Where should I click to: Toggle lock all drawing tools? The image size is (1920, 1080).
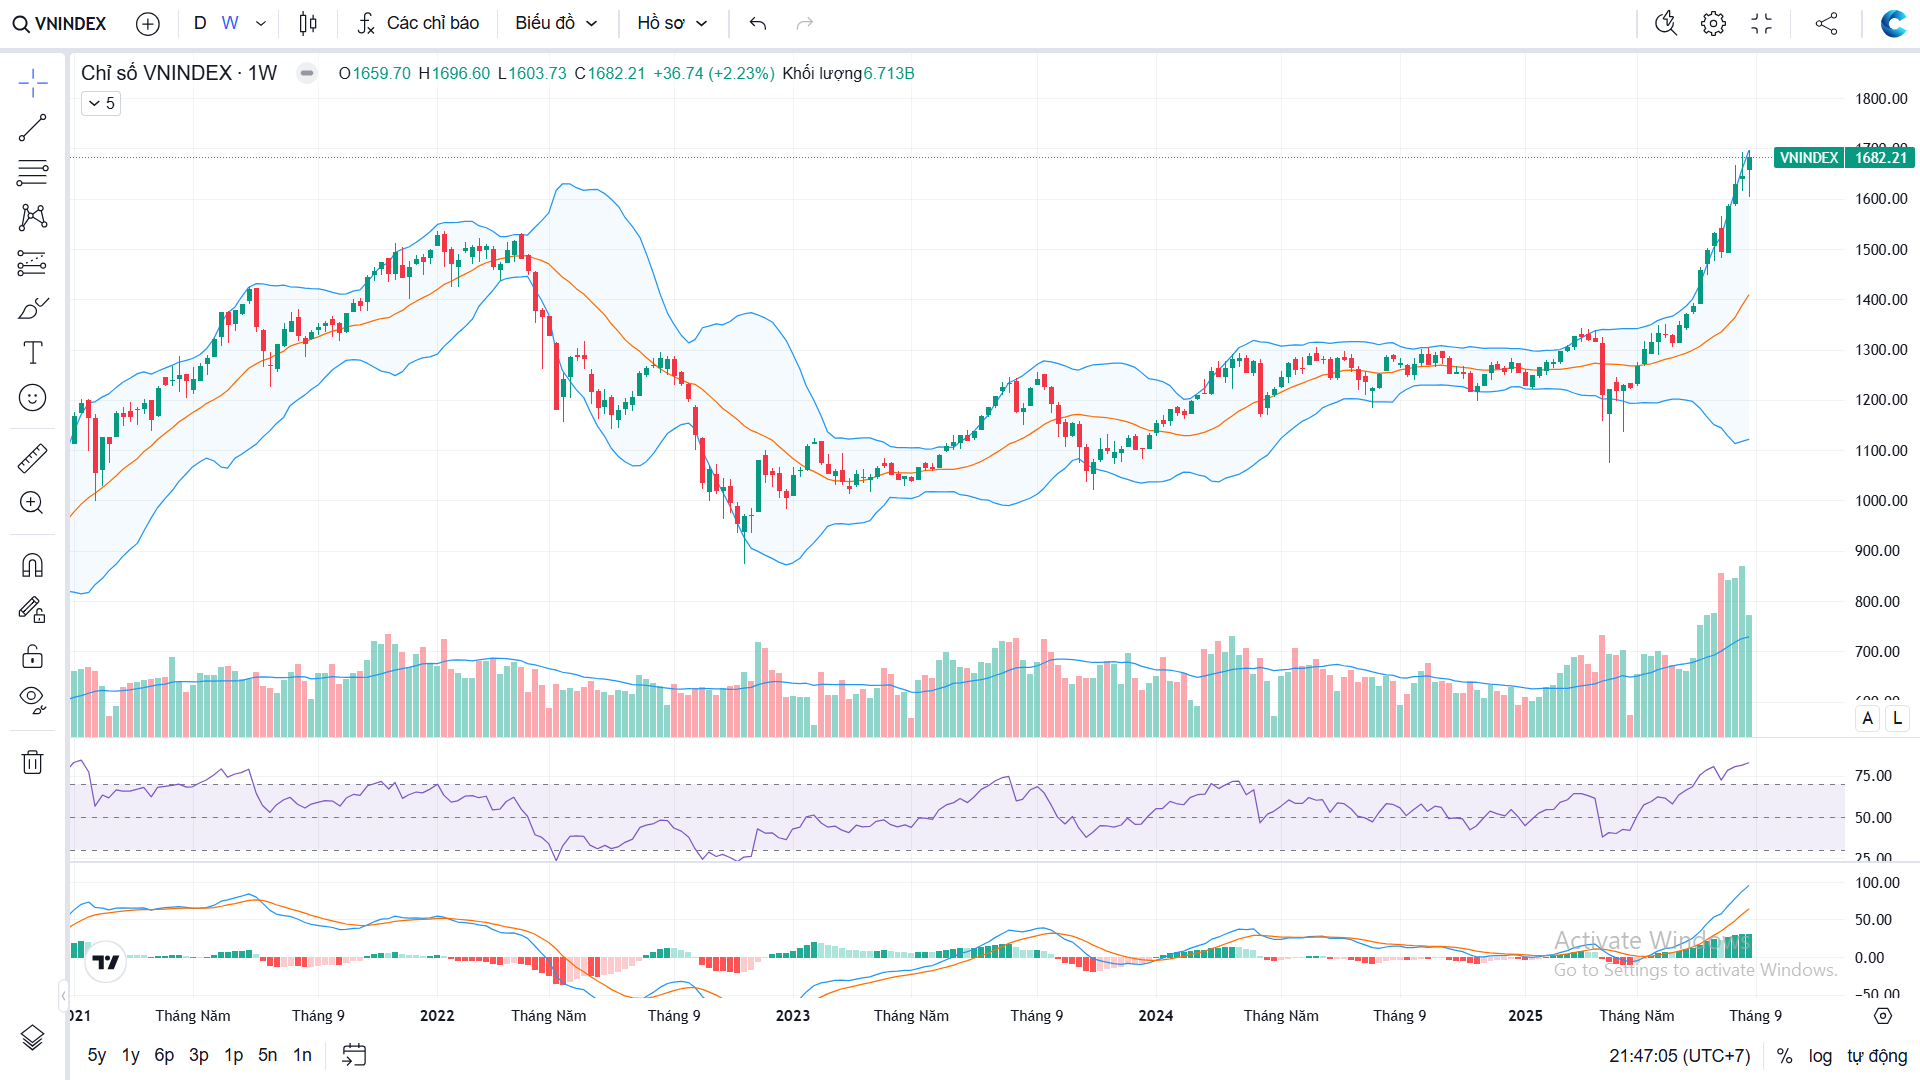click(x=32, y=656)
